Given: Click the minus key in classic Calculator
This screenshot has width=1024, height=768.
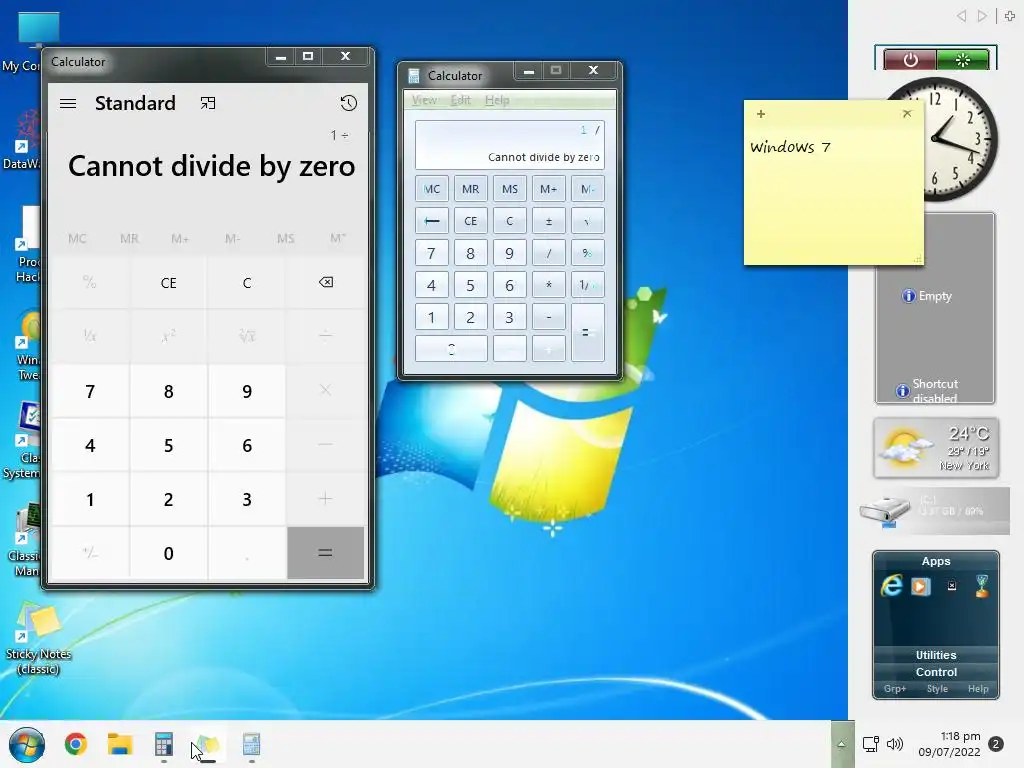Looking at the screenshot, I should point(549,317).
